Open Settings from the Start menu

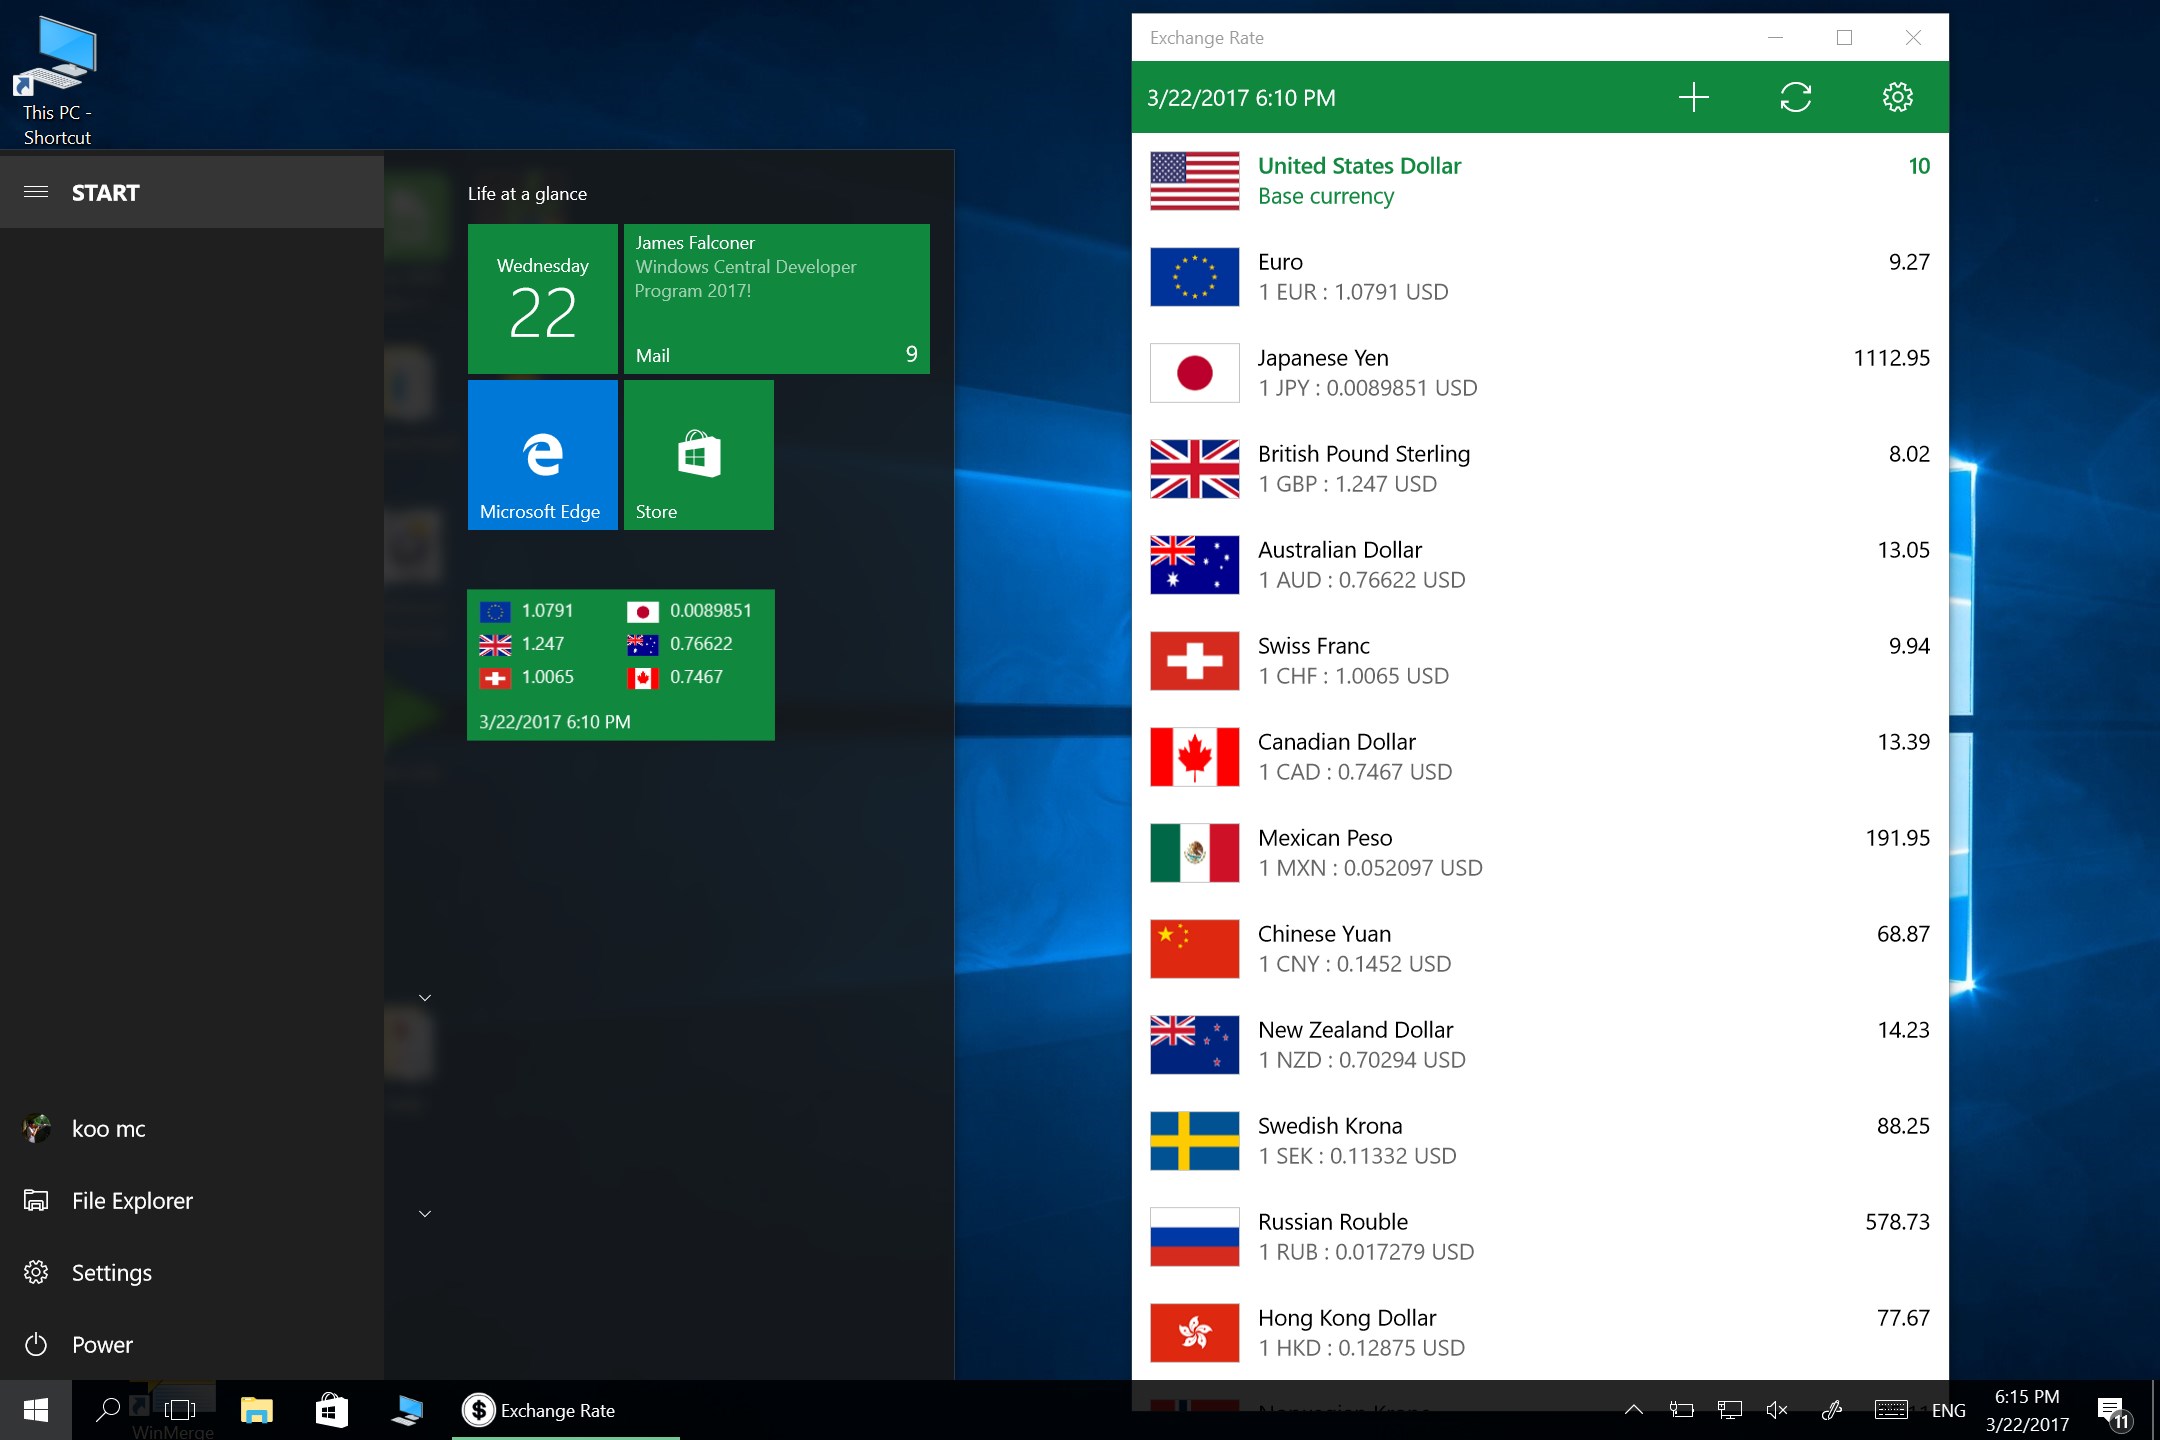pos(110,1273)
